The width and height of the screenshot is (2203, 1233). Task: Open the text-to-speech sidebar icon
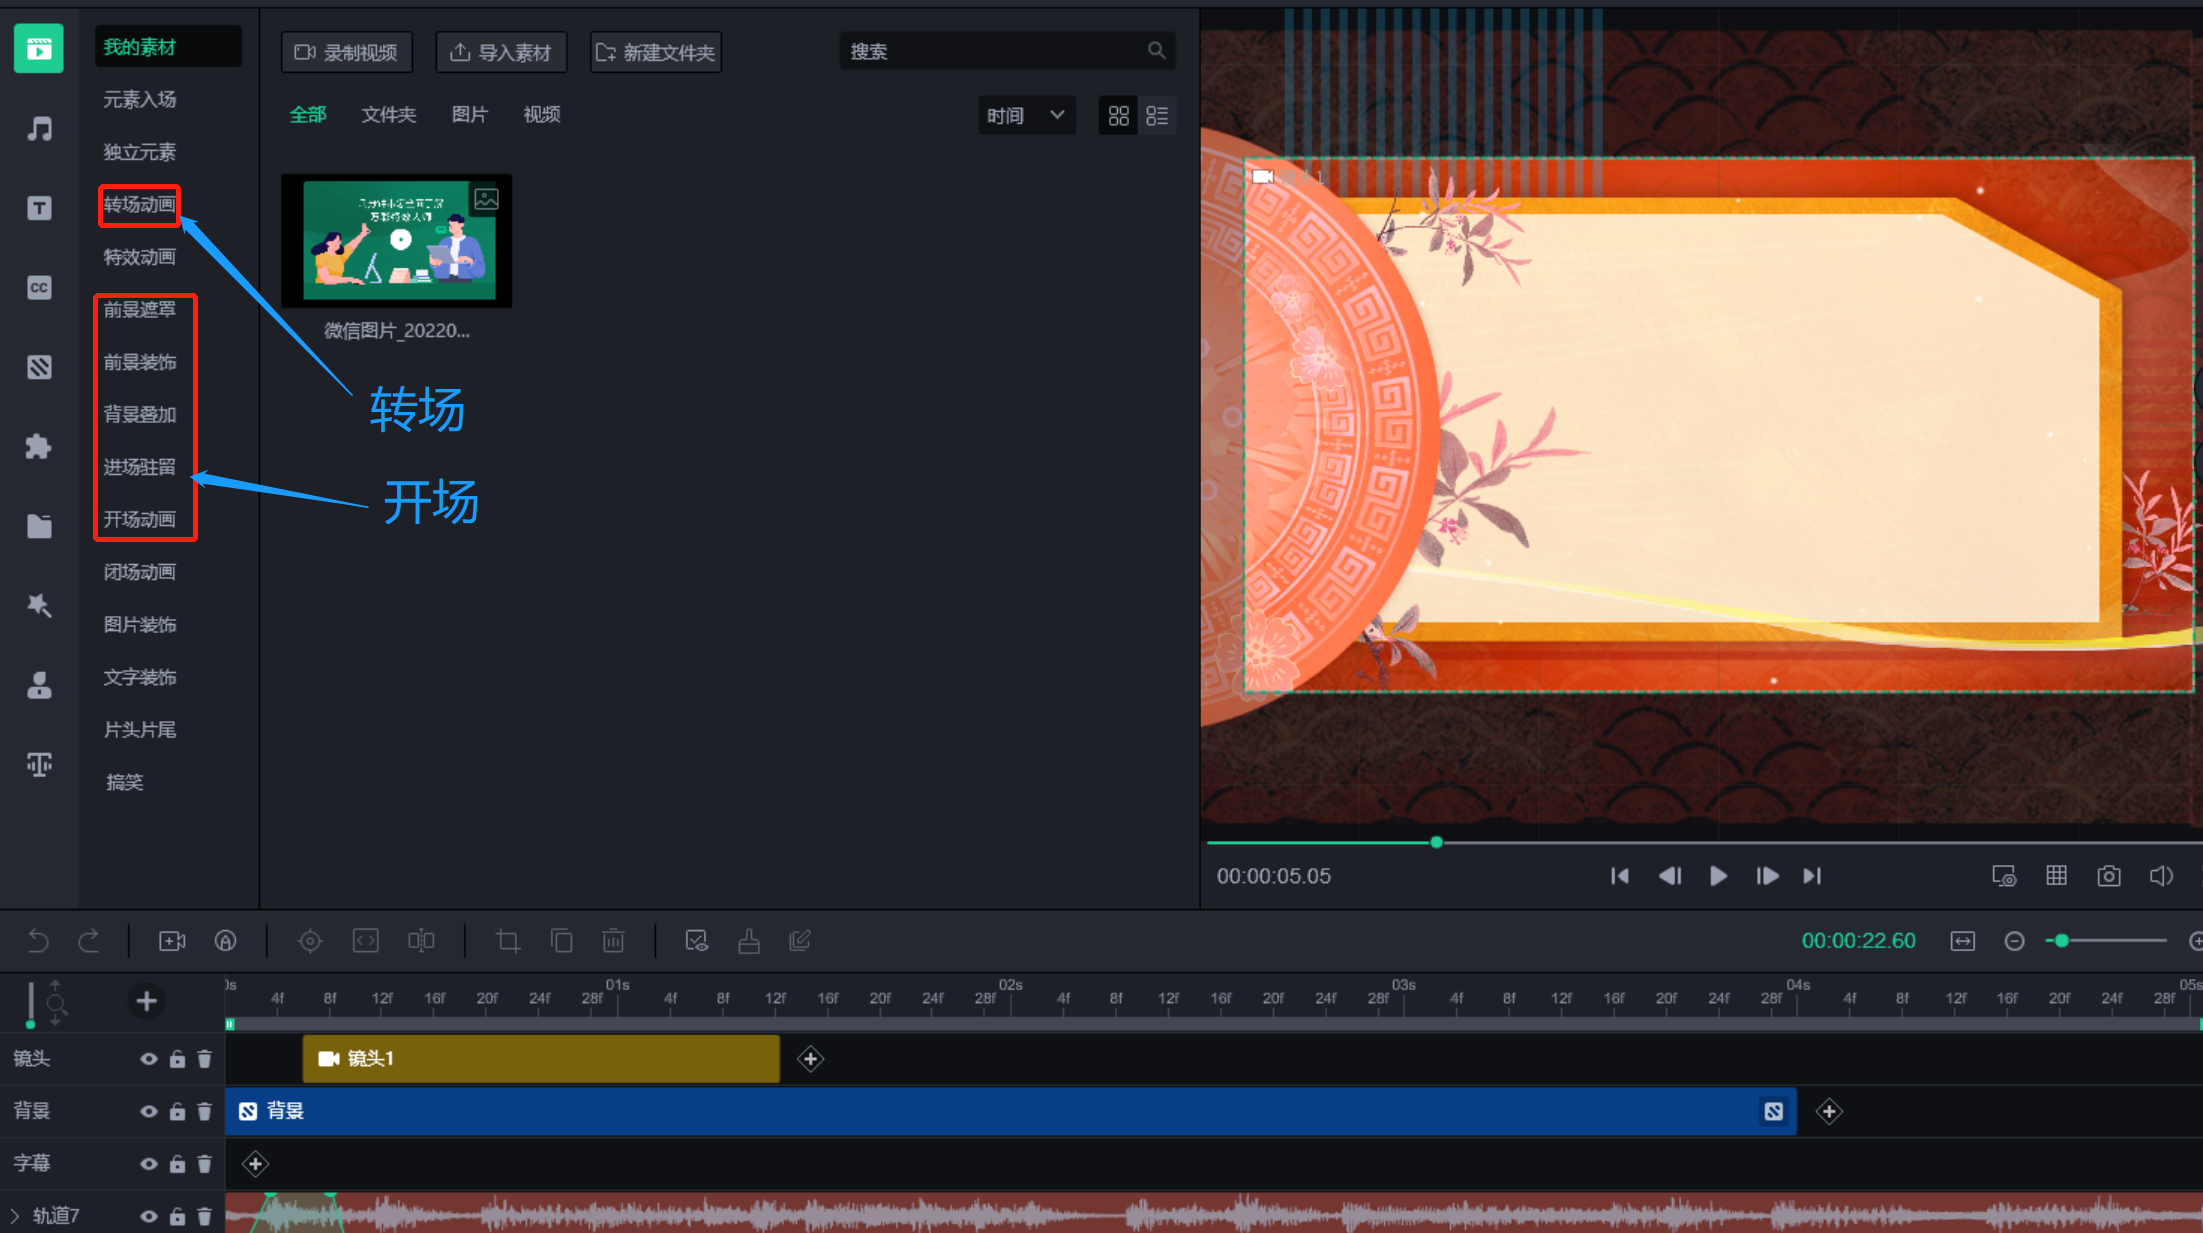click(x=39, y=765)
